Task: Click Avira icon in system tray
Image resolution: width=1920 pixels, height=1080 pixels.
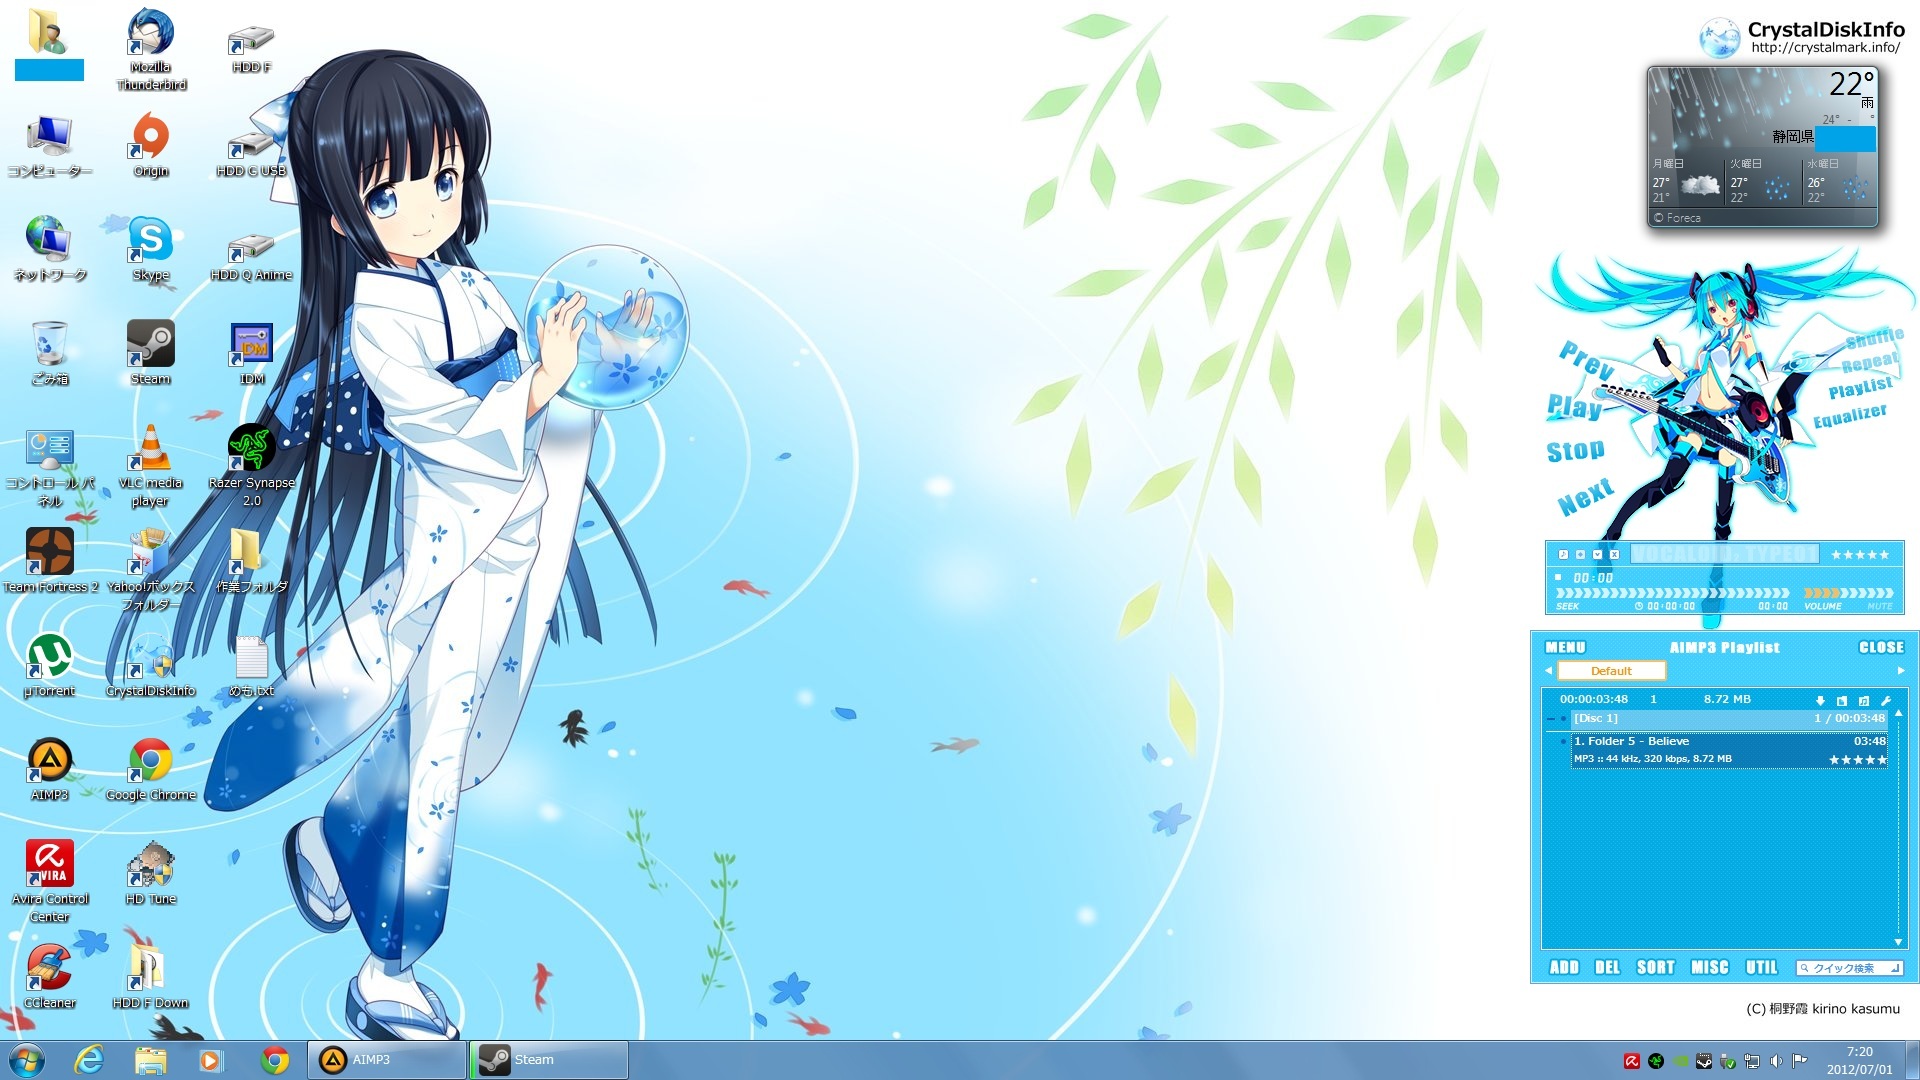Action: pos(1631,1061)
